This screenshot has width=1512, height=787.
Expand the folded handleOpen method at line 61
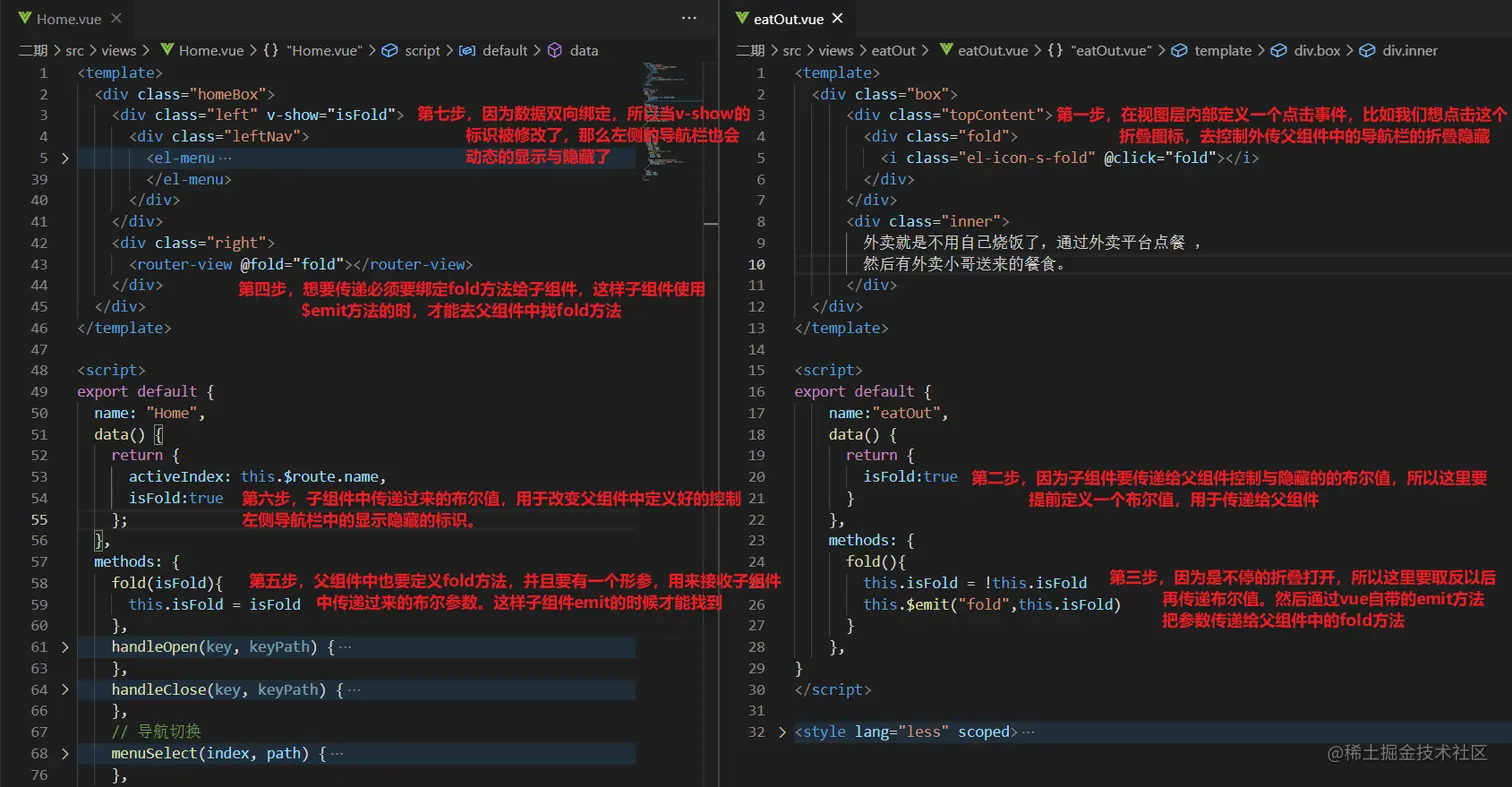coord(65,647)
